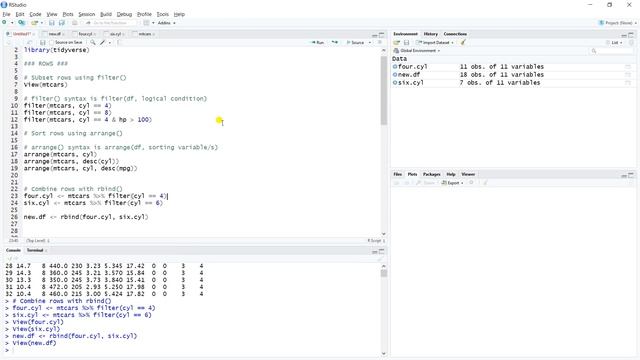Click the Find/Replace magnifier in the editor

(x=93, y=42)
